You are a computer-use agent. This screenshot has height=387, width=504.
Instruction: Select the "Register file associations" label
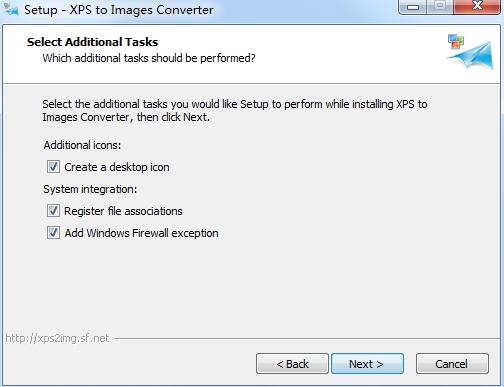tap(123, 211)
